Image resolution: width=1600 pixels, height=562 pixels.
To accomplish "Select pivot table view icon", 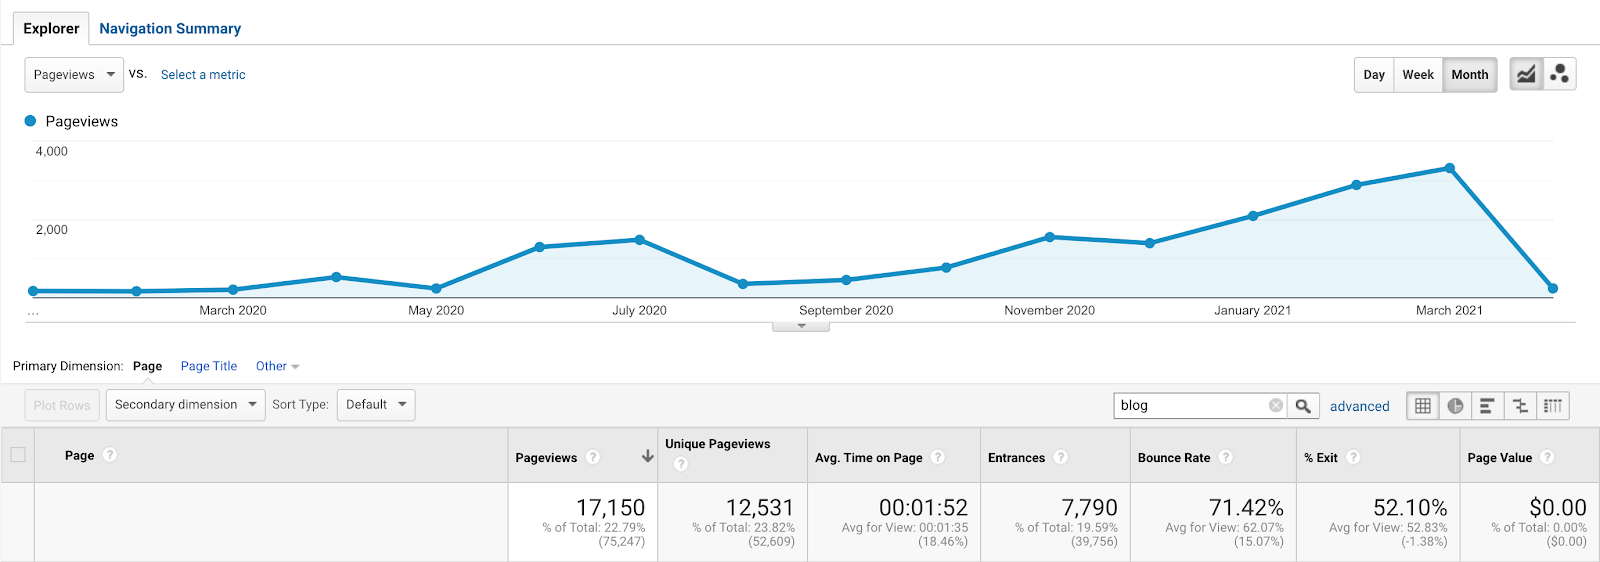I will point(1553,406).
